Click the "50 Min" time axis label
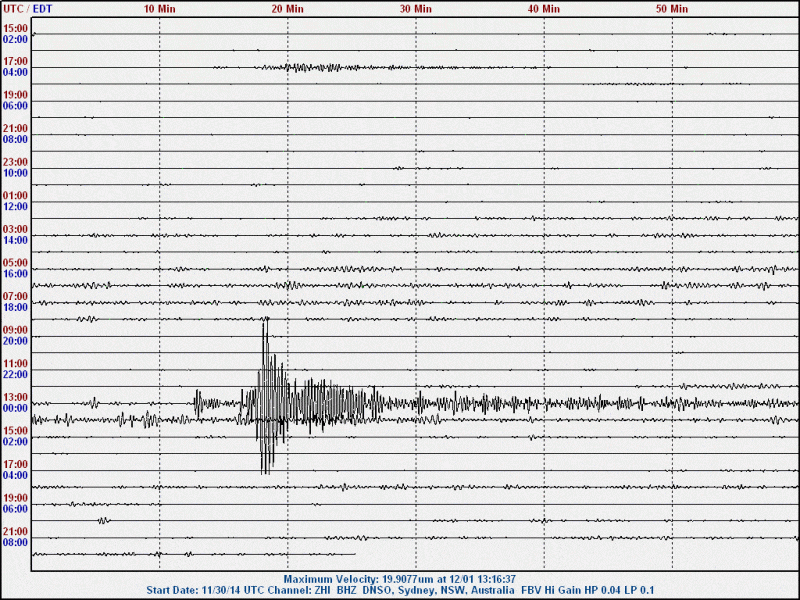800x600 pixels. (x=672, y=9)
